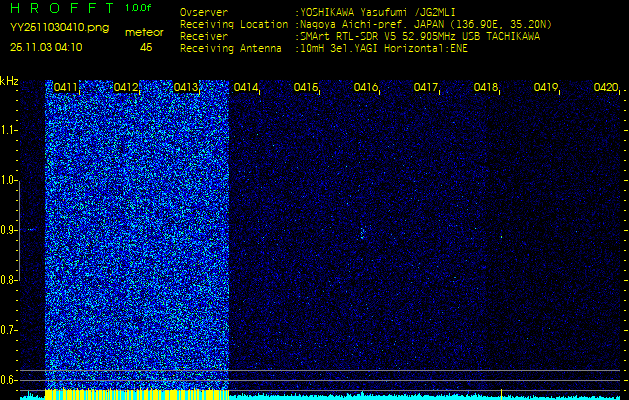629x400 pixels.
Task: Click the 0412 time marker
Action: (126, 87)
